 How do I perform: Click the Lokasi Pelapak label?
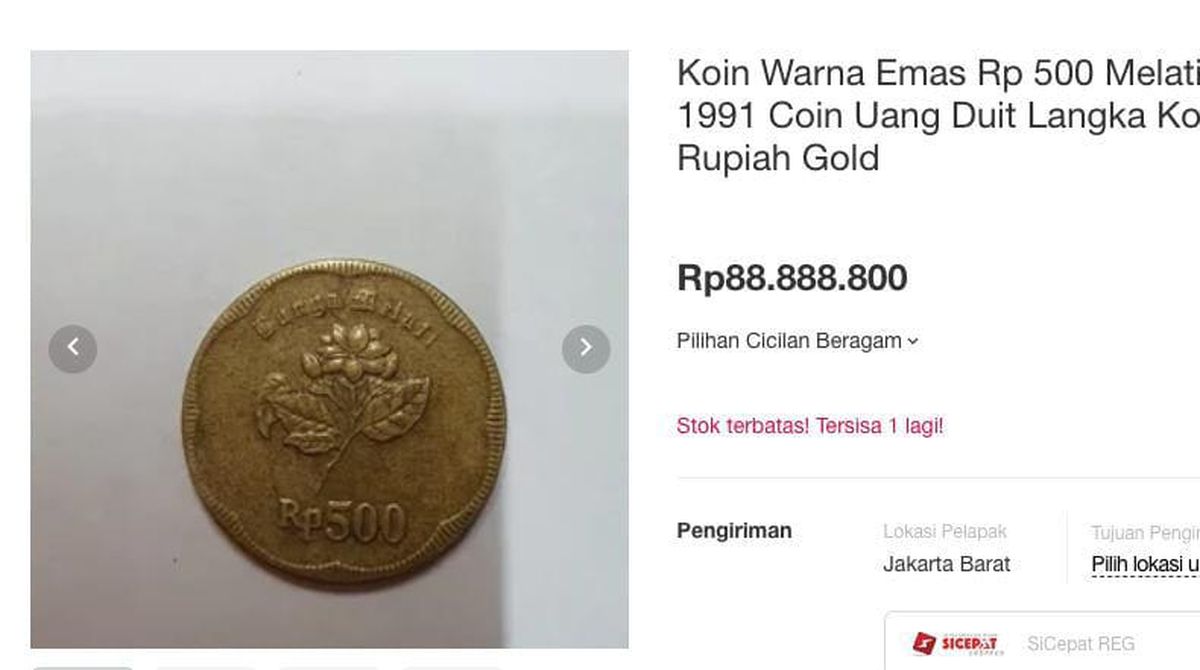click(x=945, y=532)
